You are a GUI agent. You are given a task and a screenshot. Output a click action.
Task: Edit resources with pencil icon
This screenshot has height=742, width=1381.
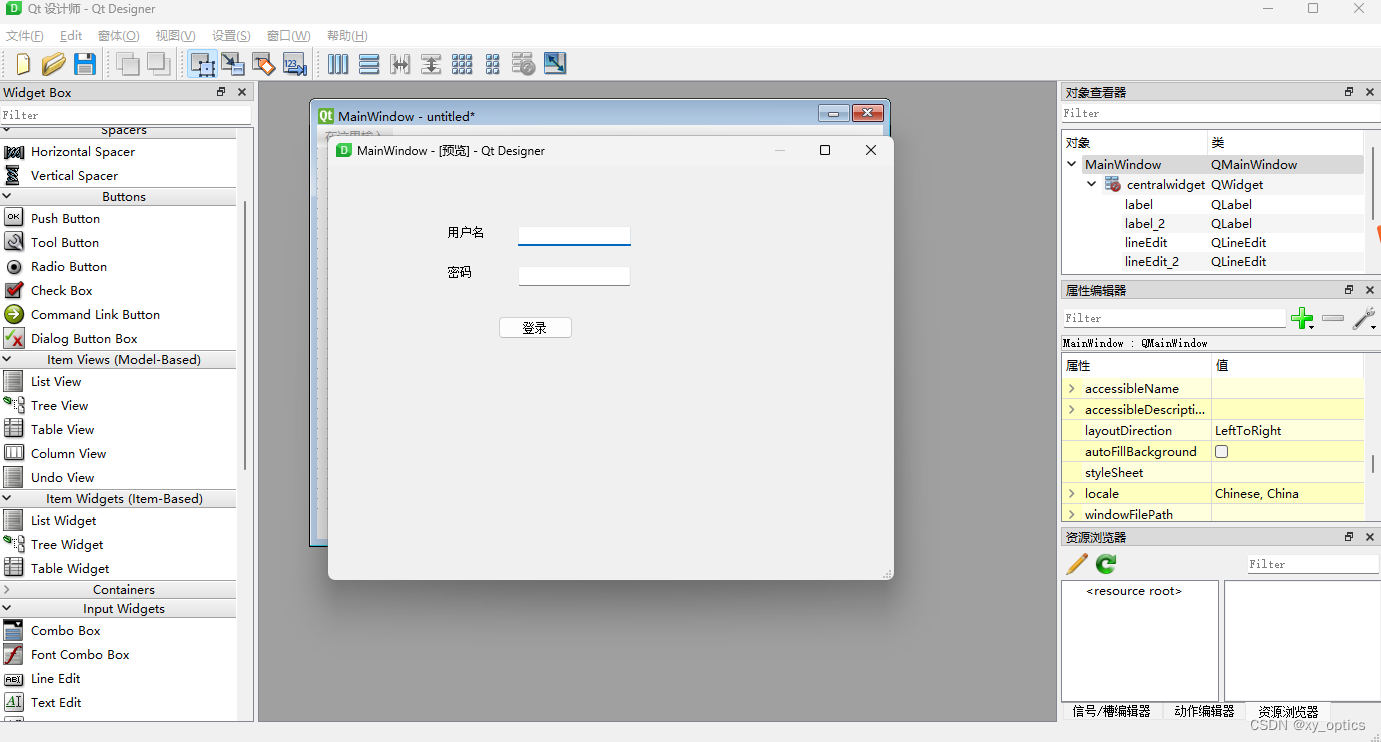tap(1077, 564)
